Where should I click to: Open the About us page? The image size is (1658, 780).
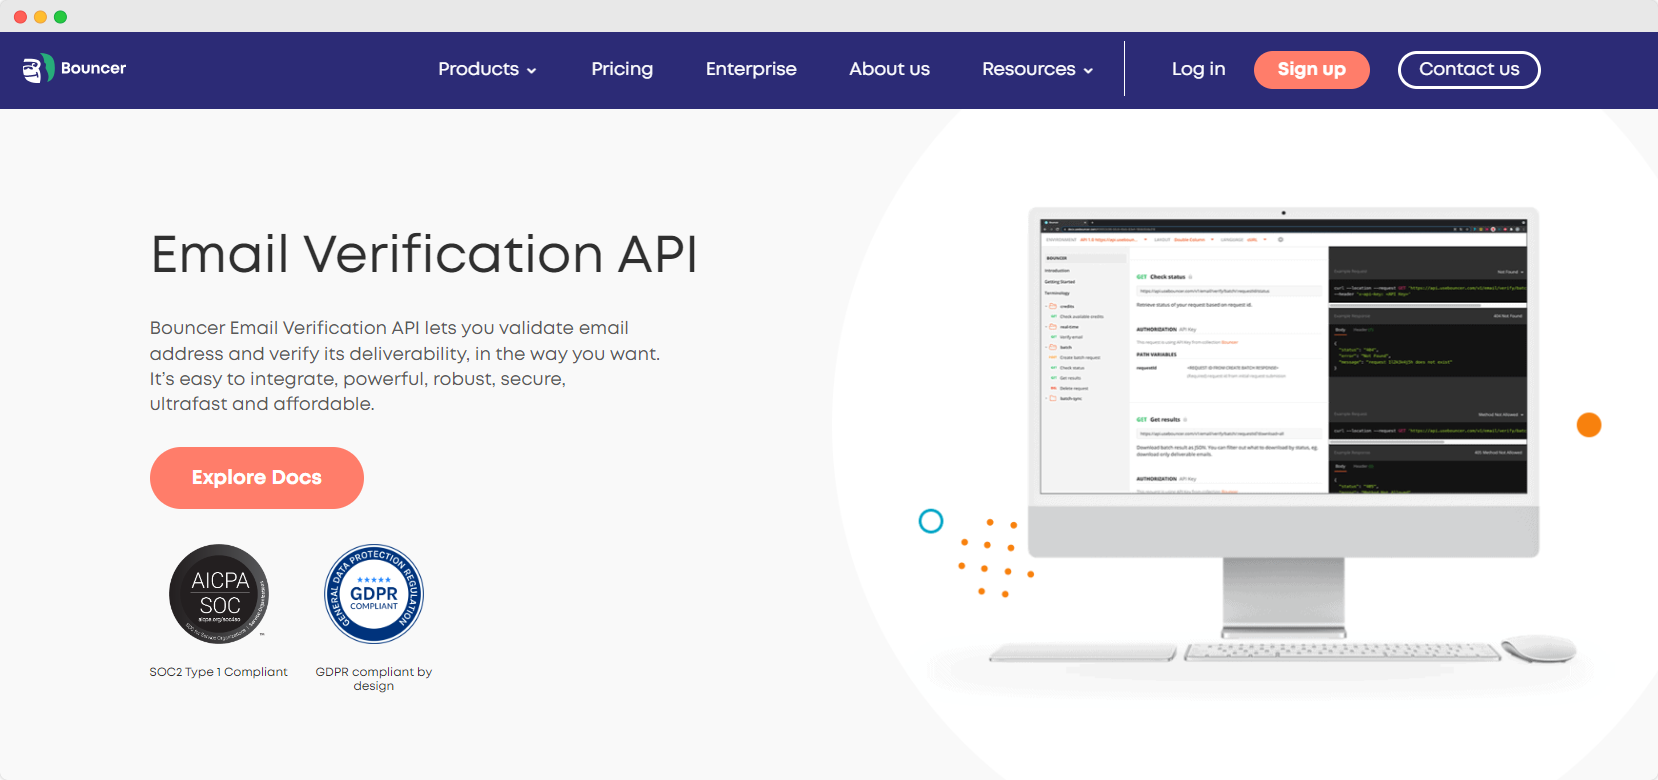point(889,69)
